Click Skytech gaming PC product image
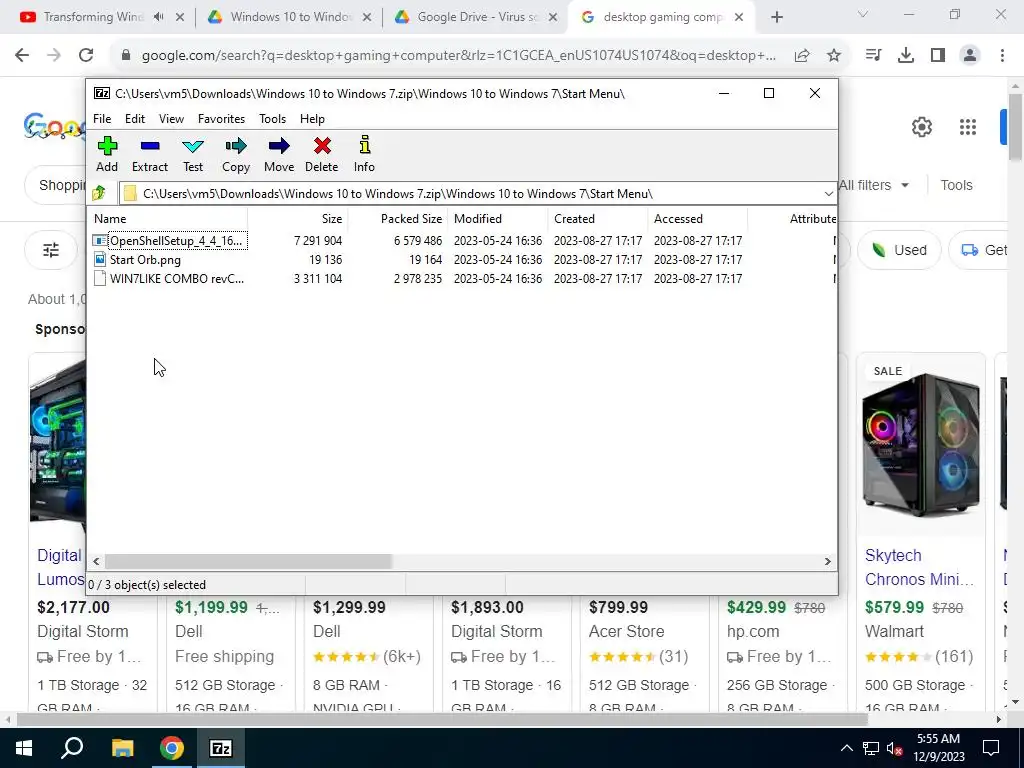This screenshot has height=768, width=1024. click(x=921, y=445)
